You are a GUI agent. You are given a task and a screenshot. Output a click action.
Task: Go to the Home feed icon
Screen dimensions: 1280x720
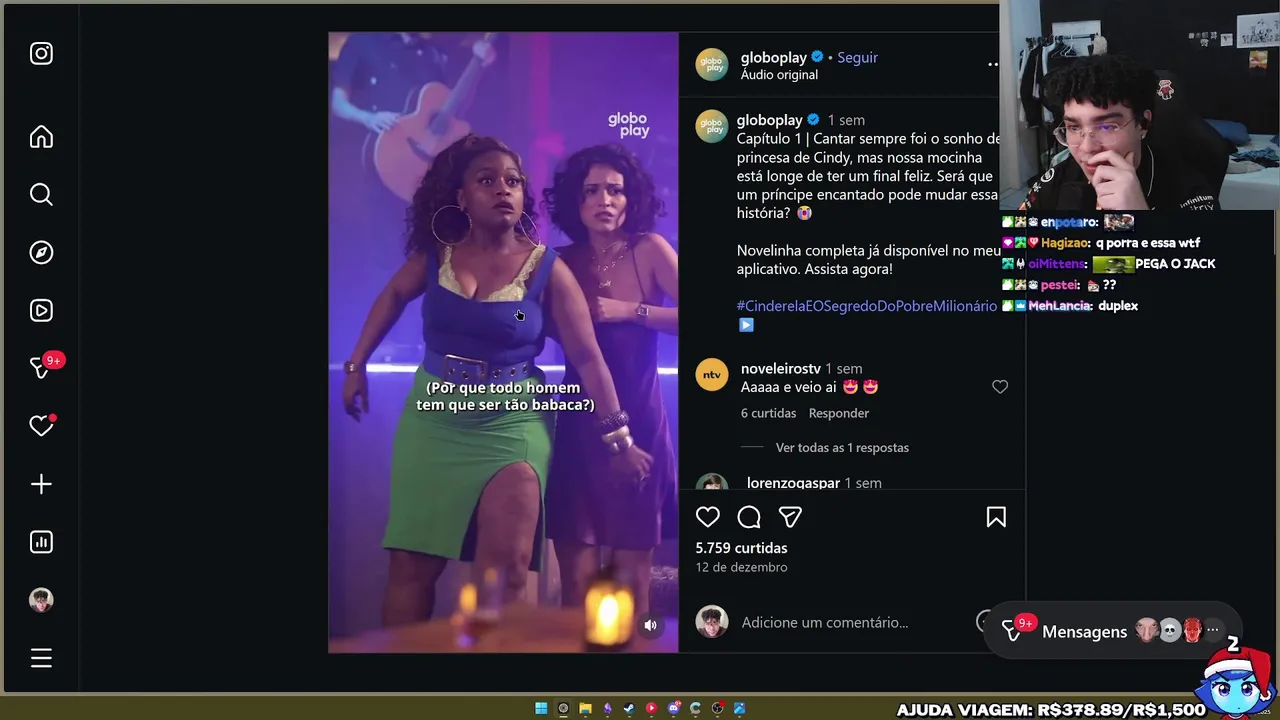click(x=41, y=136)
